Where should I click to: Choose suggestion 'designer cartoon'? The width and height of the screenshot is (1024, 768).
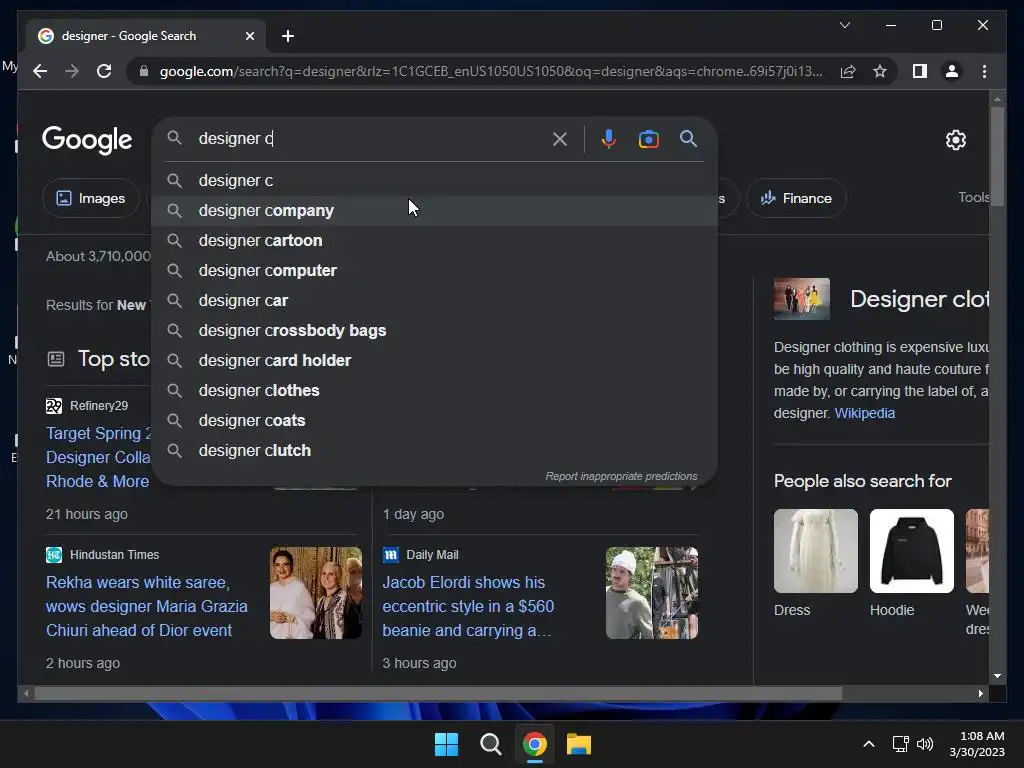click(434, 240)
